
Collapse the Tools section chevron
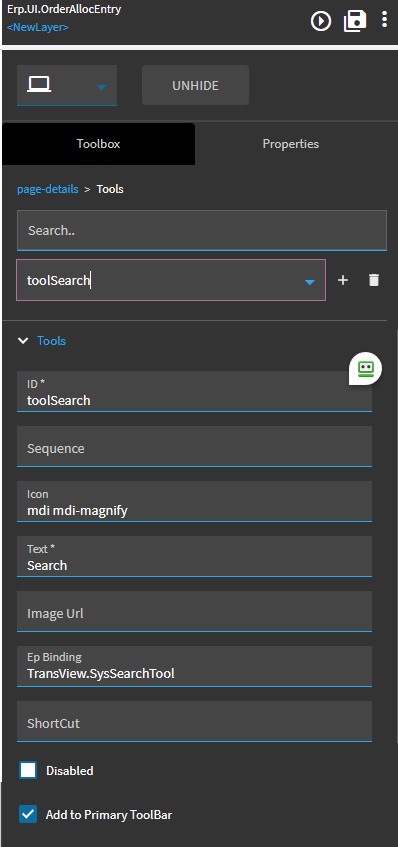23,340
